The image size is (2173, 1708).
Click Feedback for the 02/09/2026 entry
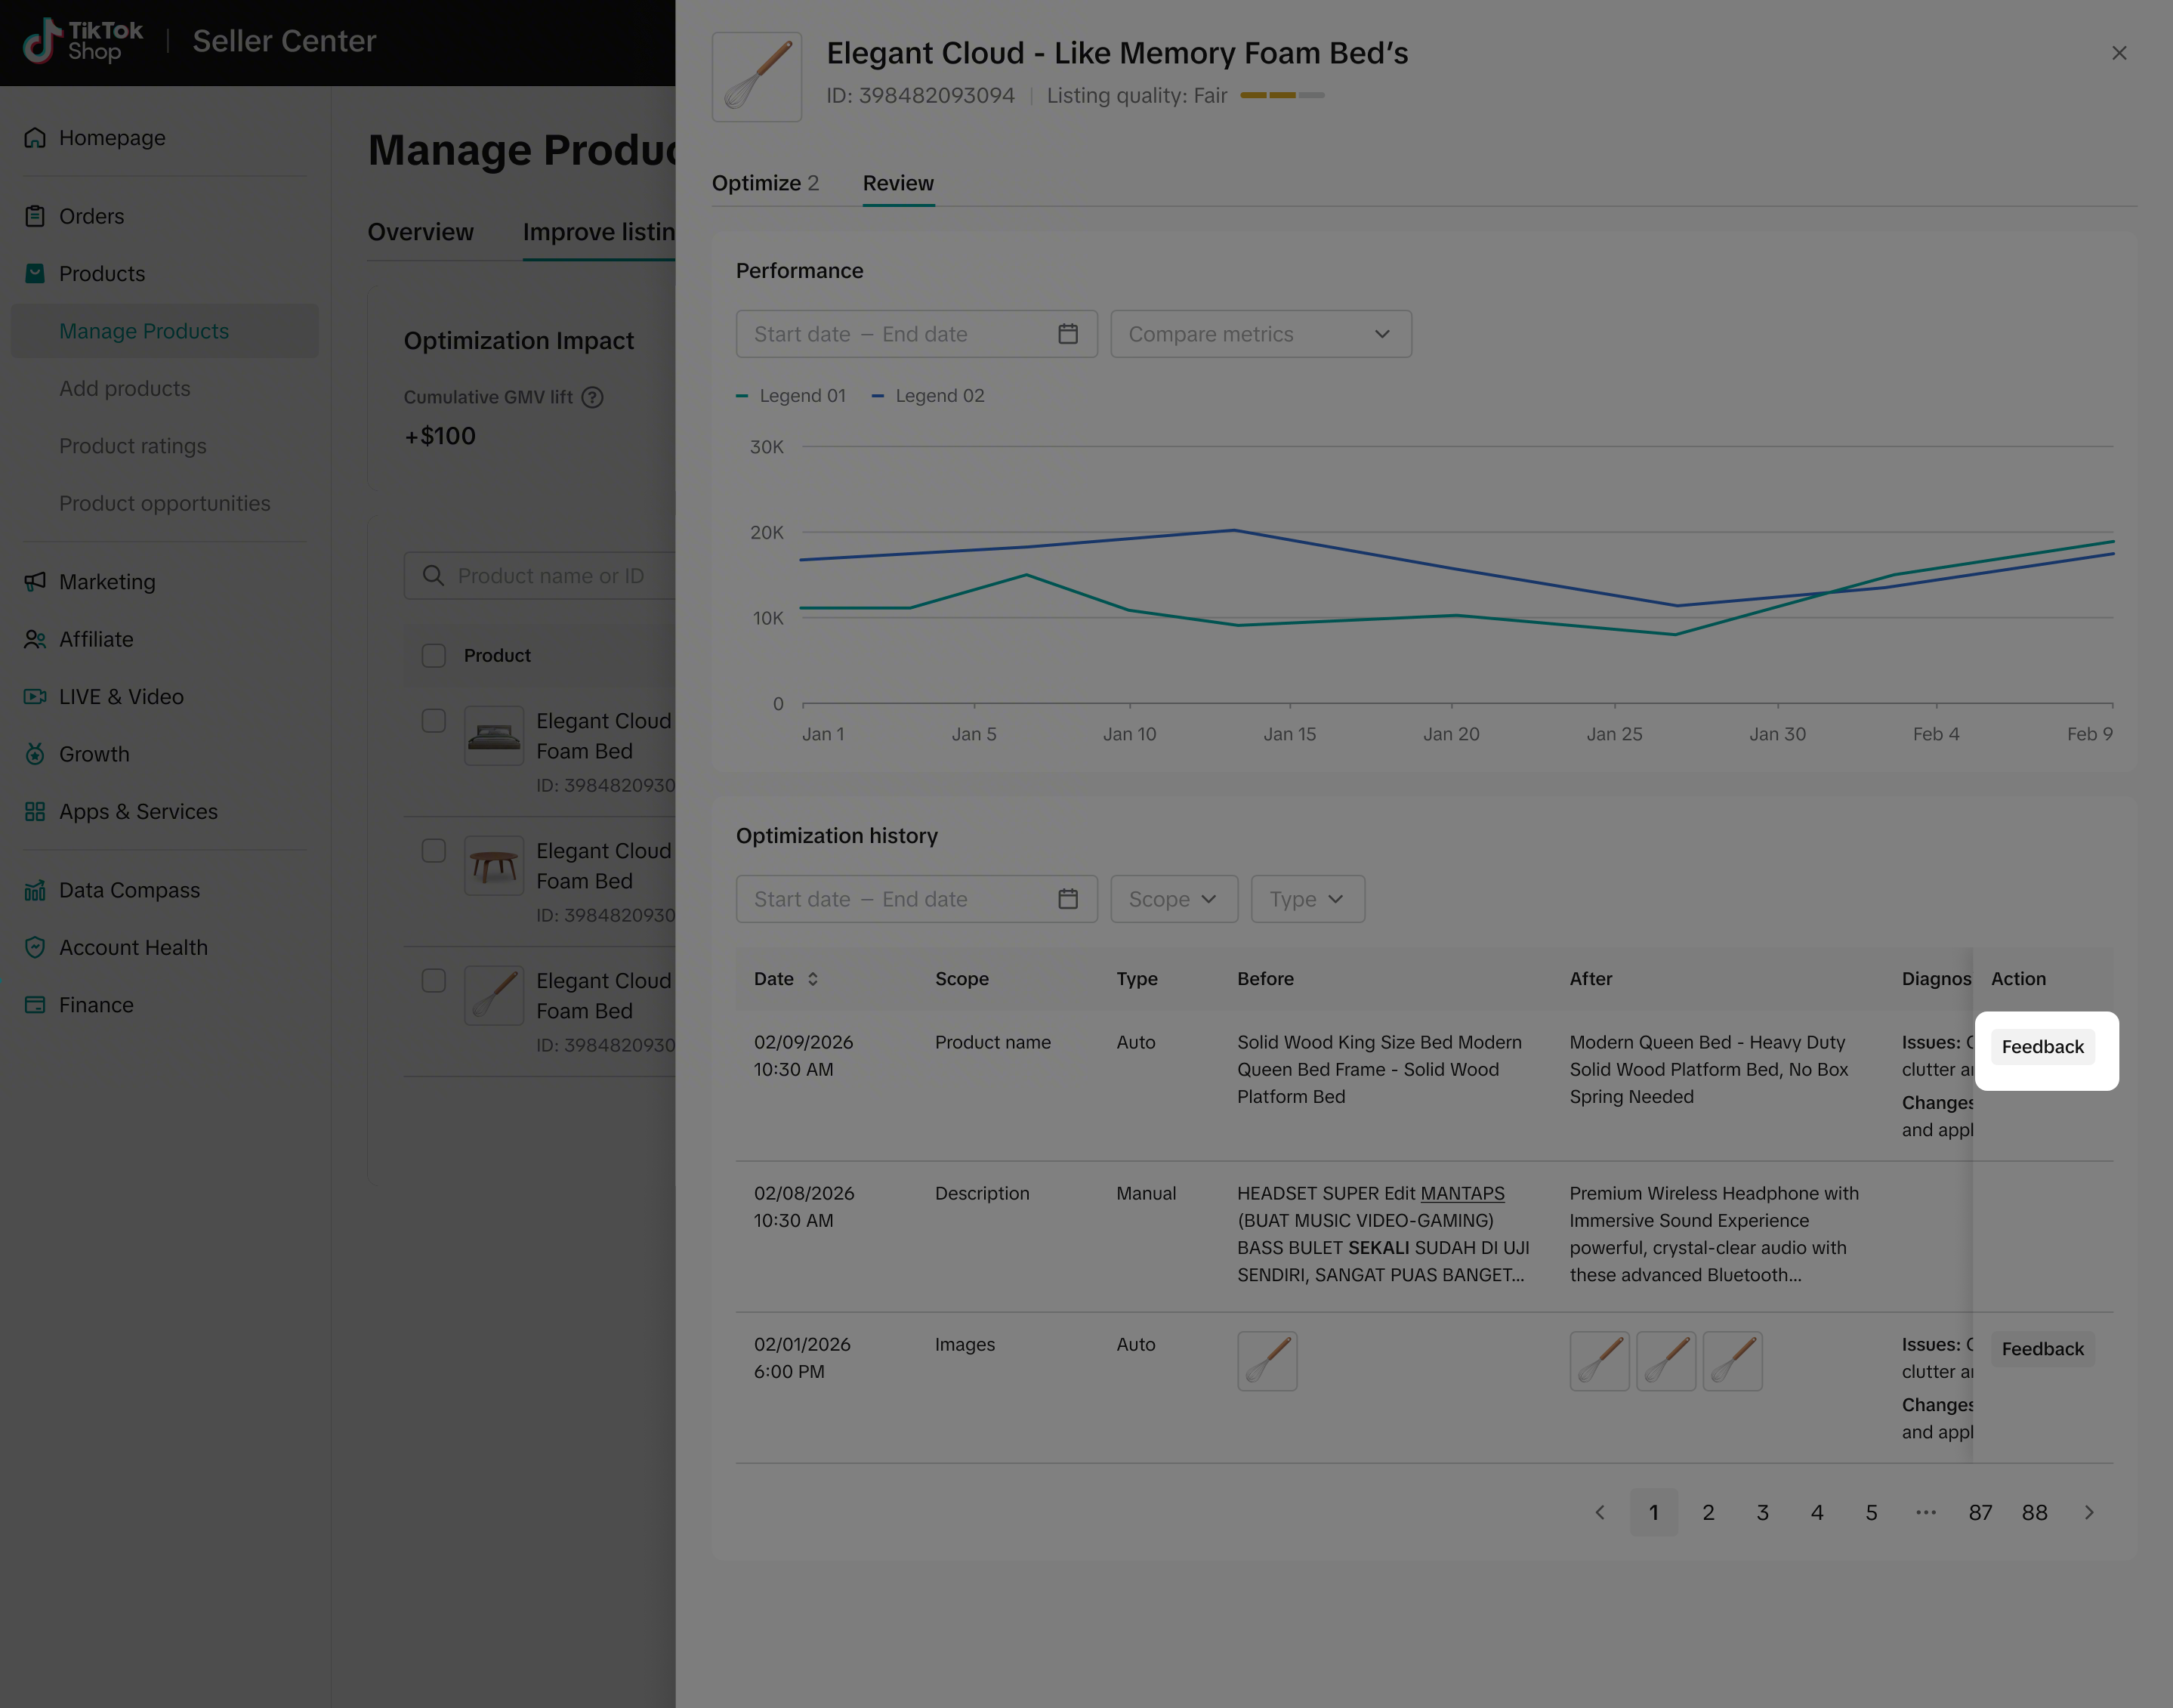click(x=2042, y=1047)
